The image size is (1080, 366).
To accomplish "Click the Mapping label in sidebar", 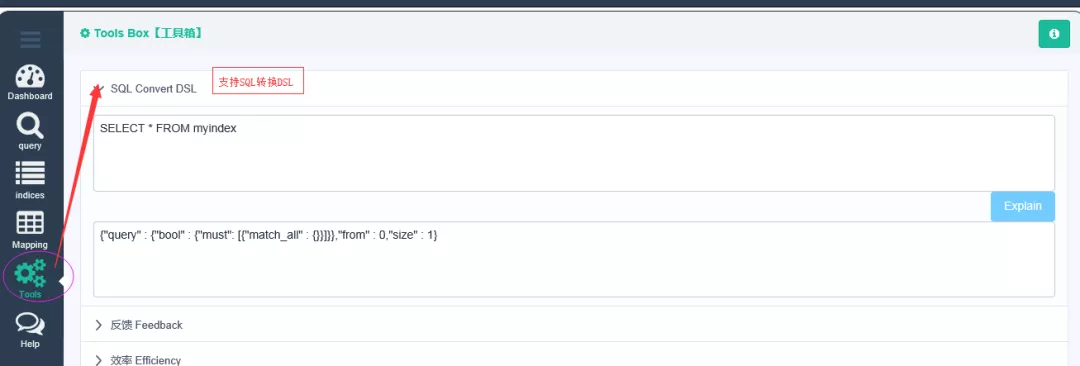I will point(30,245).
